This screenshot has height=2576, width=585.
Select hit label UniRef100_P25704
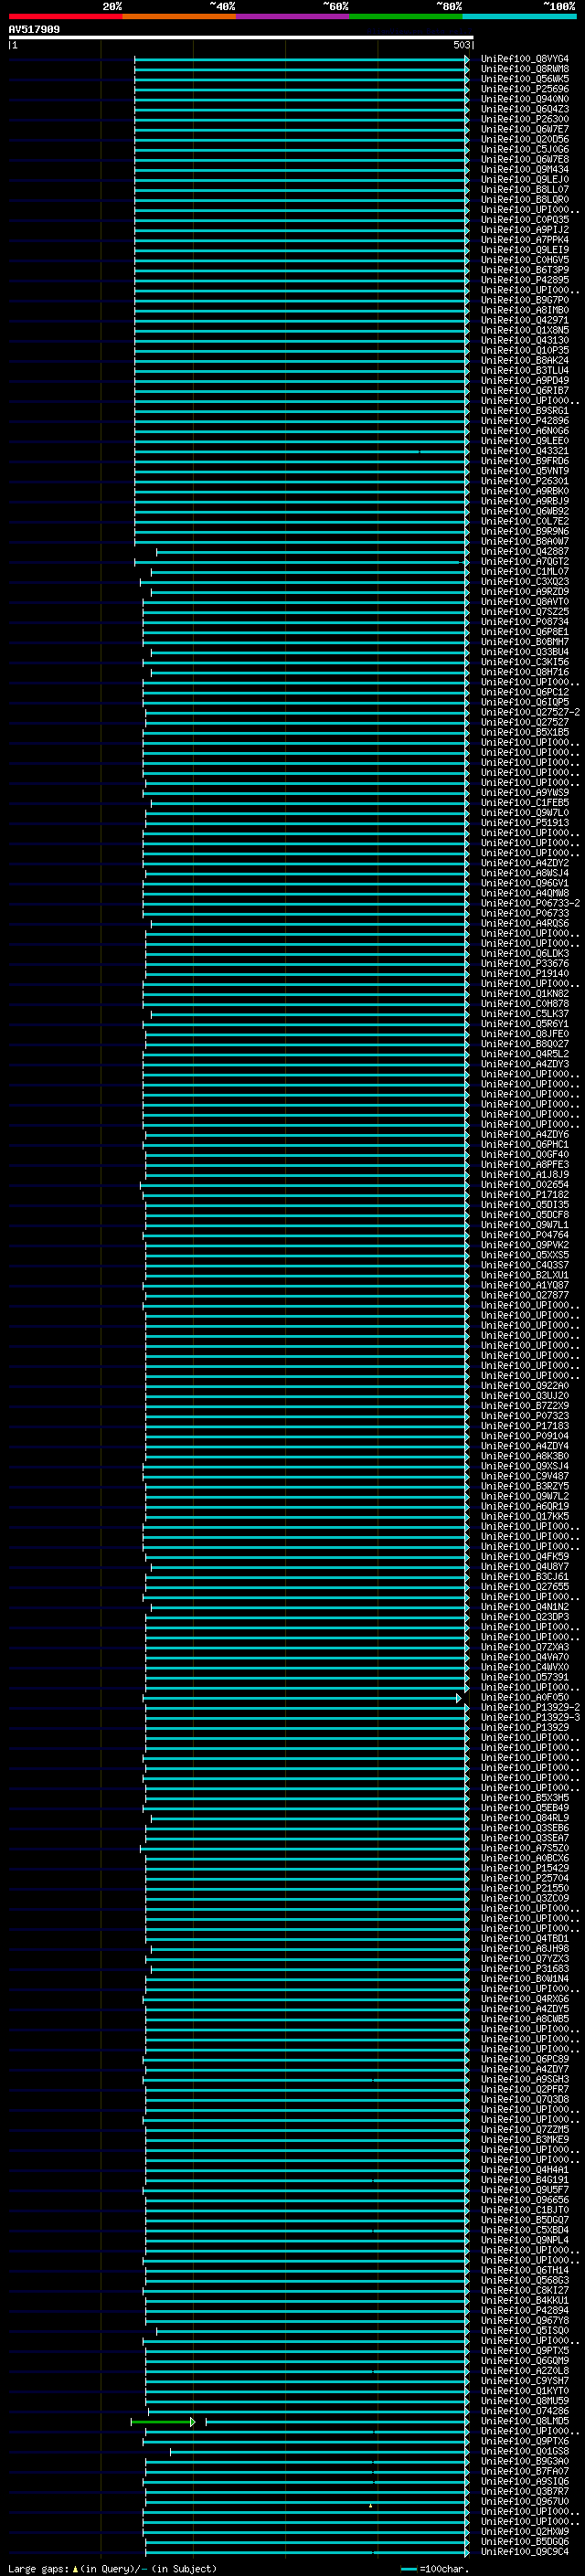click(x=524, y=1878)
